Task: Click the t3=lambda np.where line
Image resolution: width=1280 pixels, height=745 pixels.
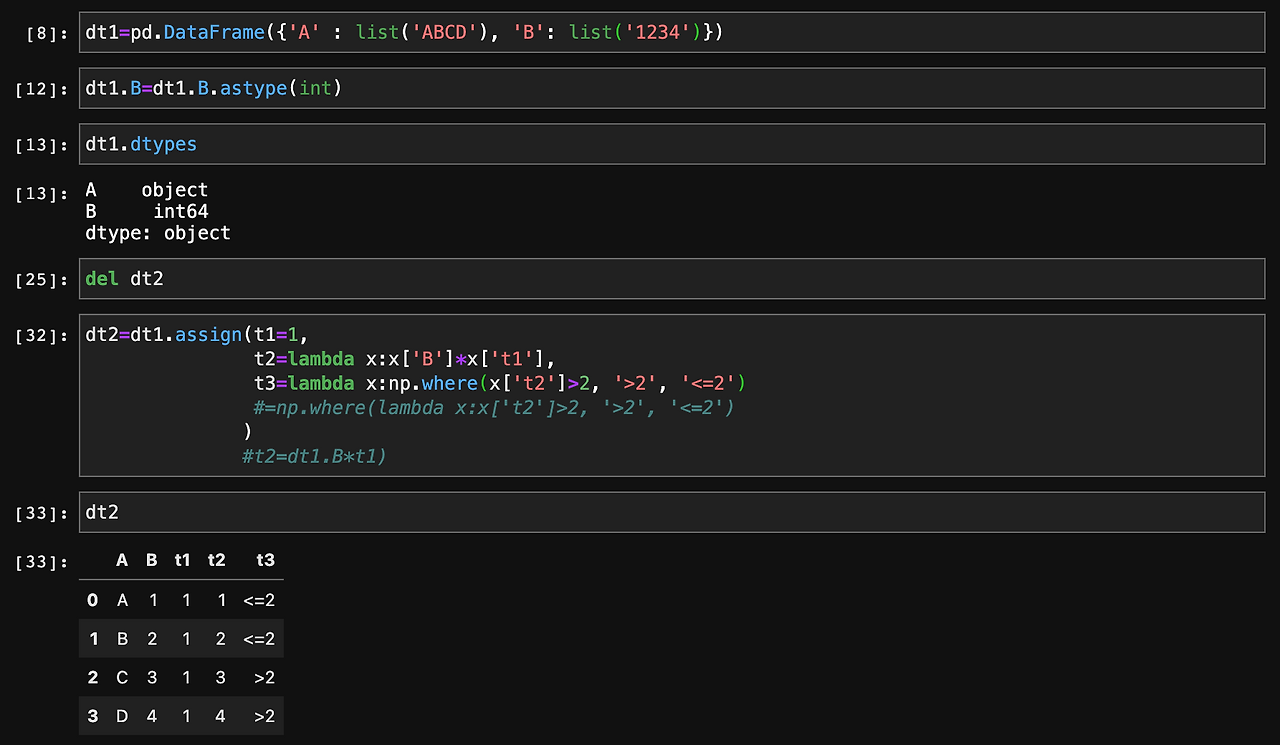Action: click(500, 383)
